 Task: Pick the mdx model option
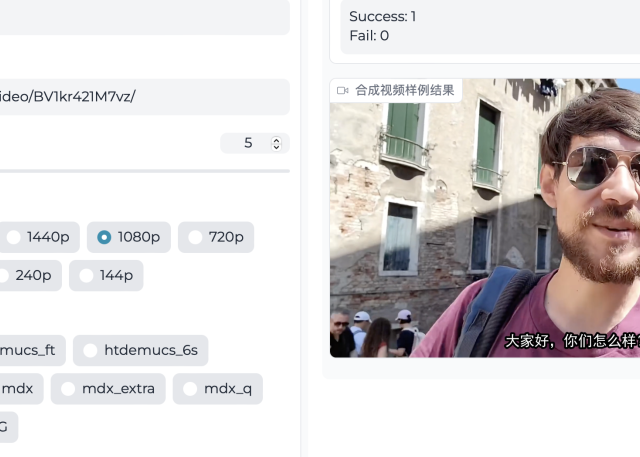[18, 388]
